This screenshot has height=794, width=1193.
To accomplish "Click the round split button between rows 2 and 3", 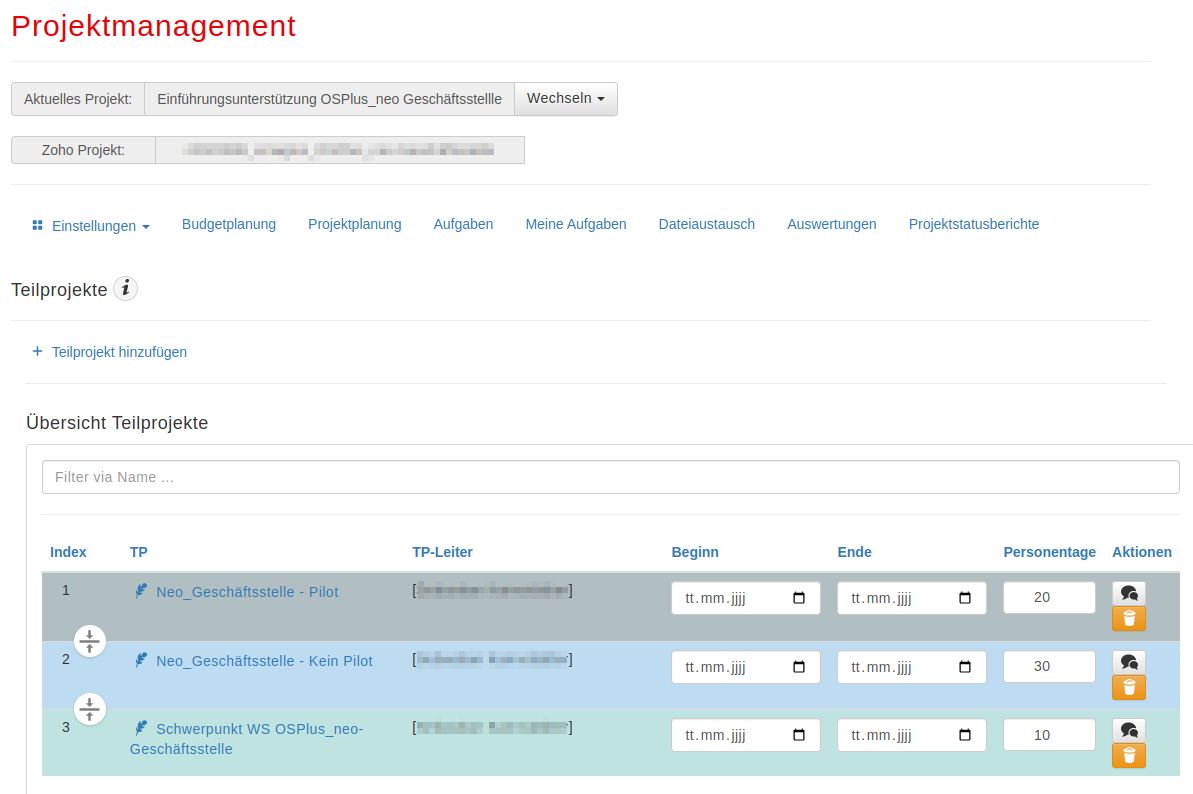I will click(x=90, y=709).
